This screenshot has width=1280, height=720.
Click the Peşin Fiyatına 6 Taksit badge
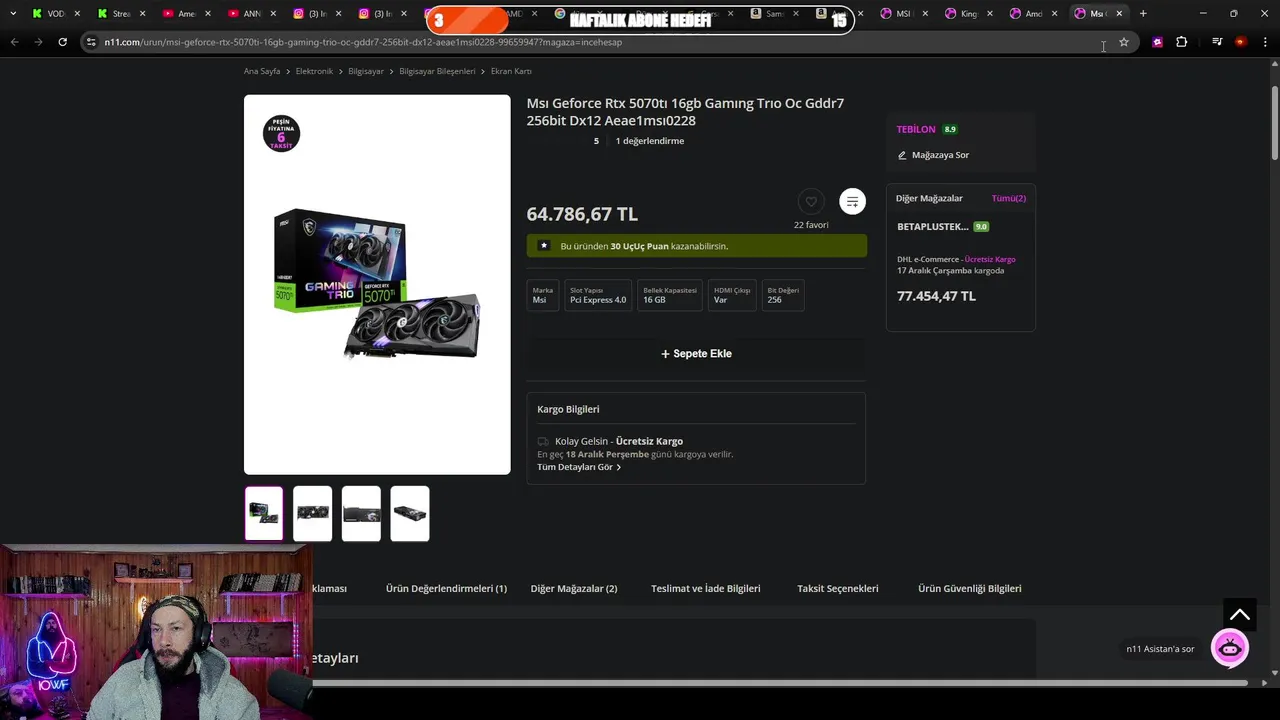(x=281, y=133)
